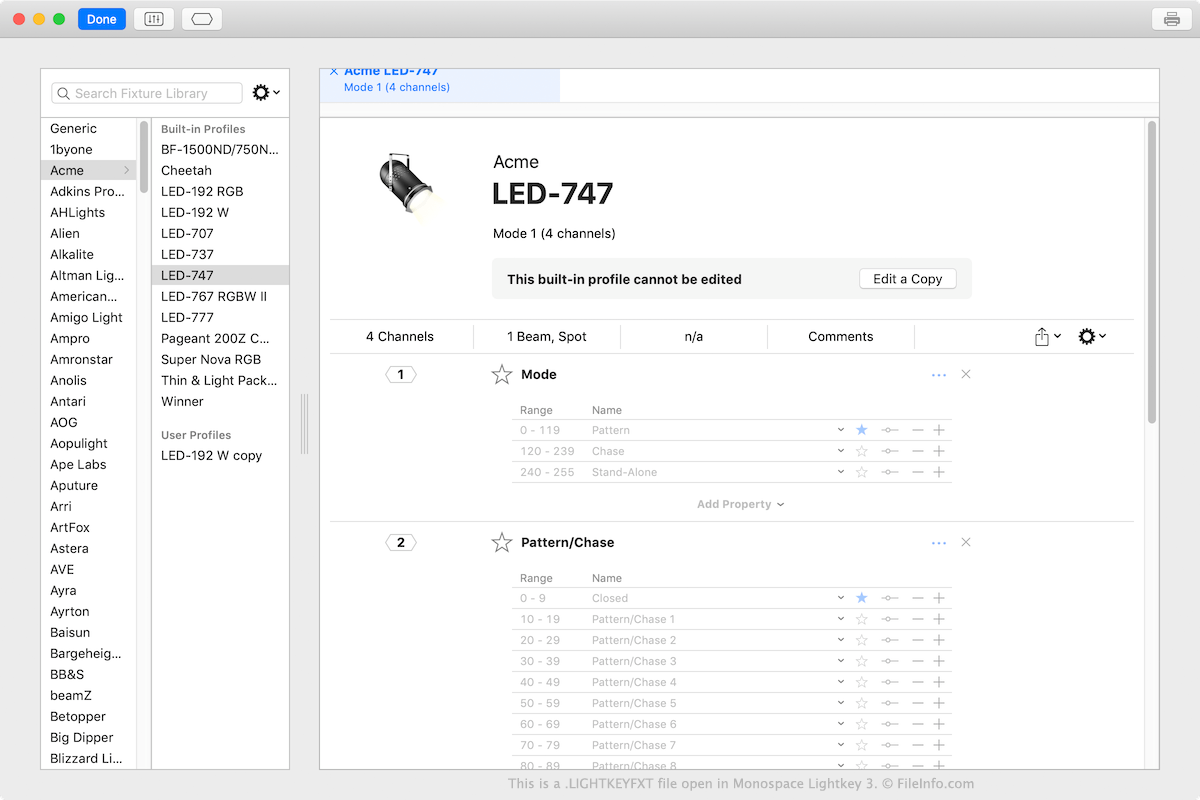Image resolution: width=1200 pixels, height=800 pixels.
Task: Open name dropdown for Pattern/Chase 6
Action: [841, 724]
